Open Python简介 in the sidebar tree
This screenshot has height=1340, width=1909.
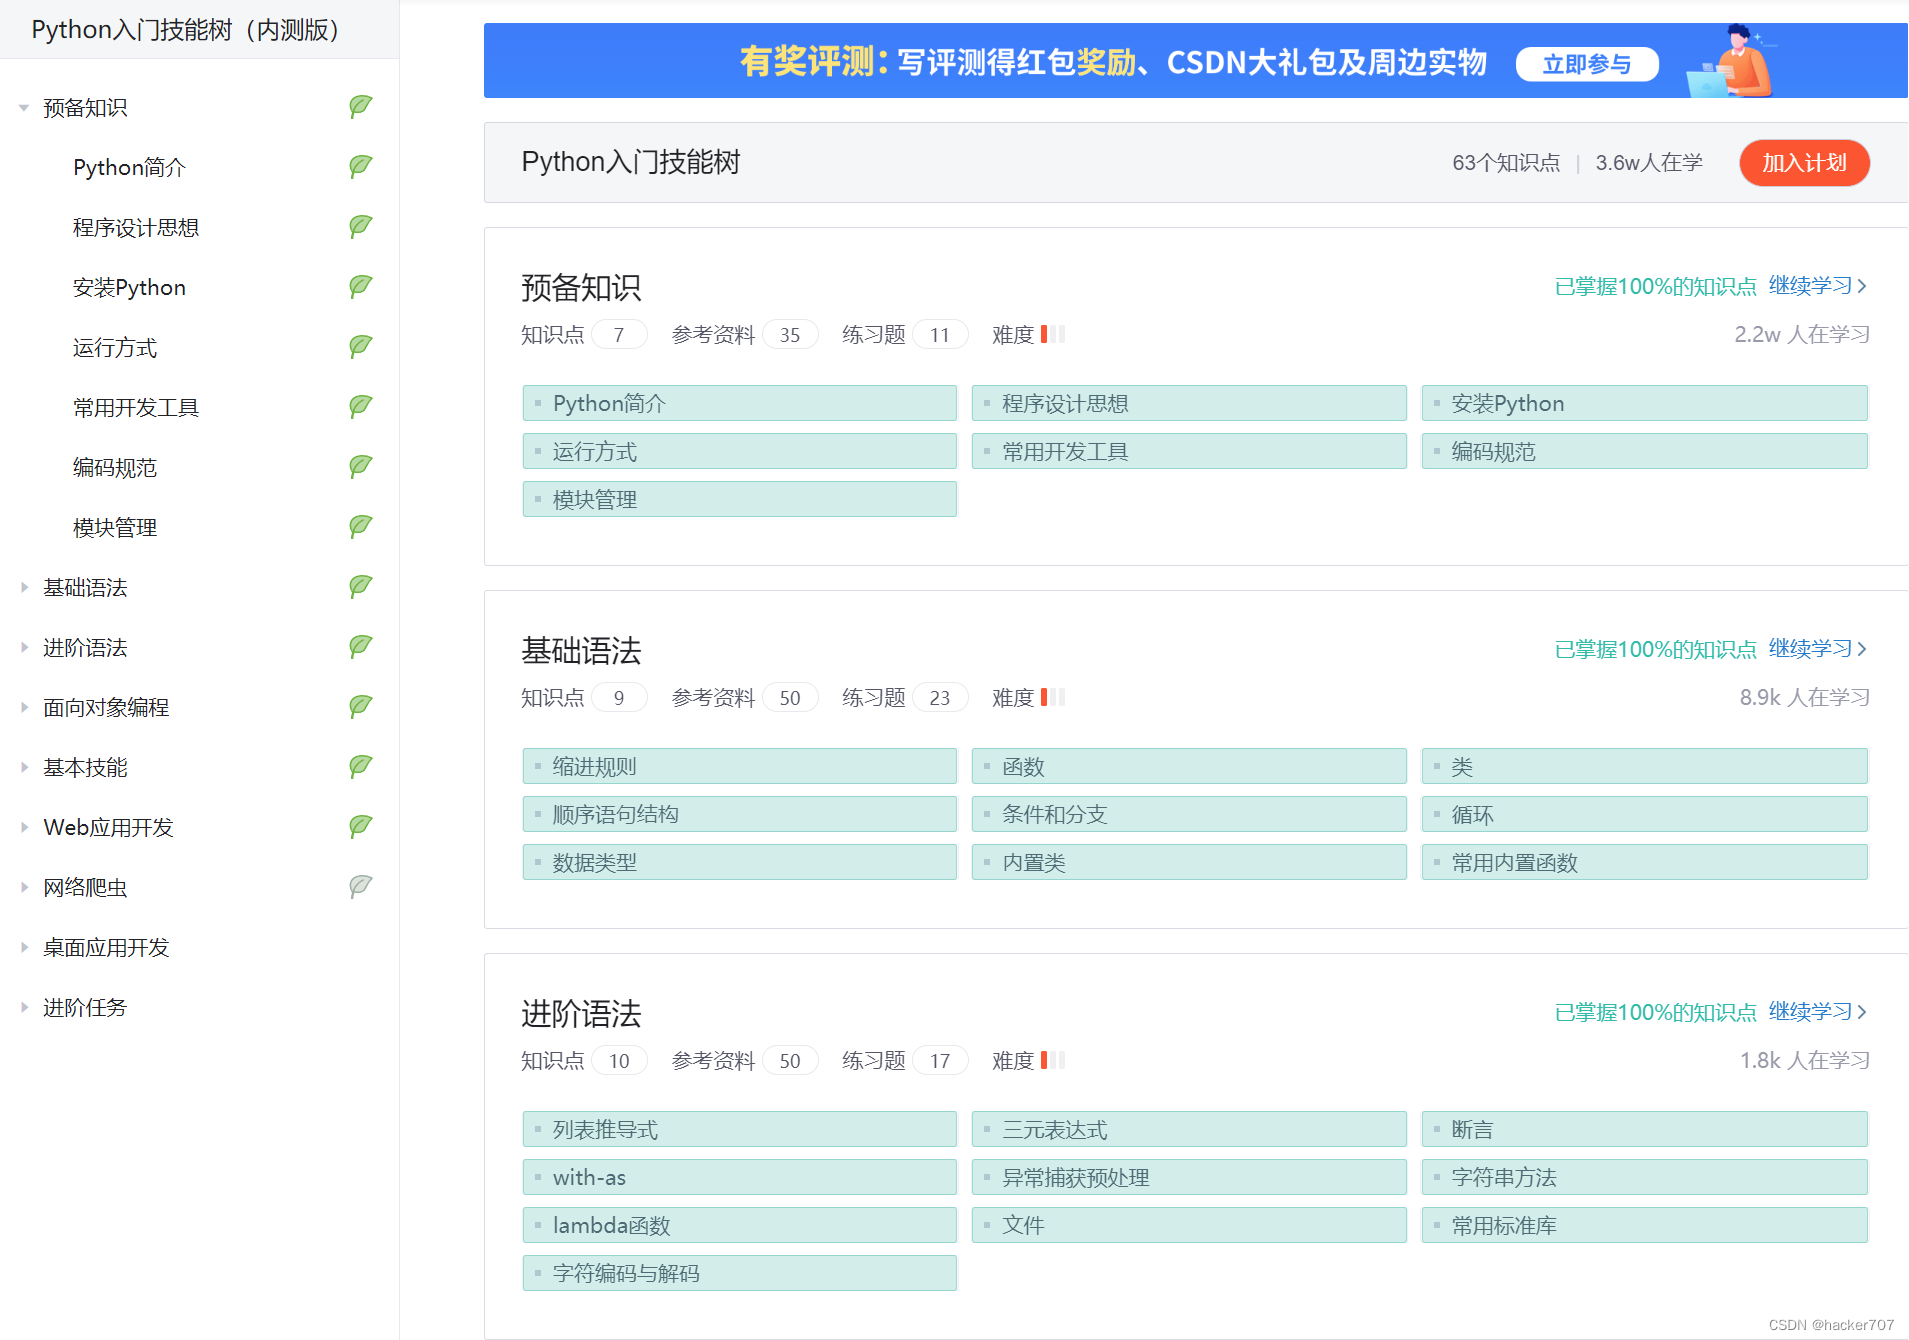click(x=129, y=167)
